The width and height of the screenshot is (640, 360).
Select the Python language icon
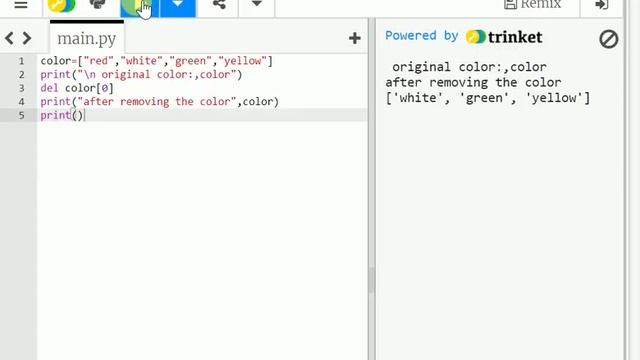click(x=97, y=4)
